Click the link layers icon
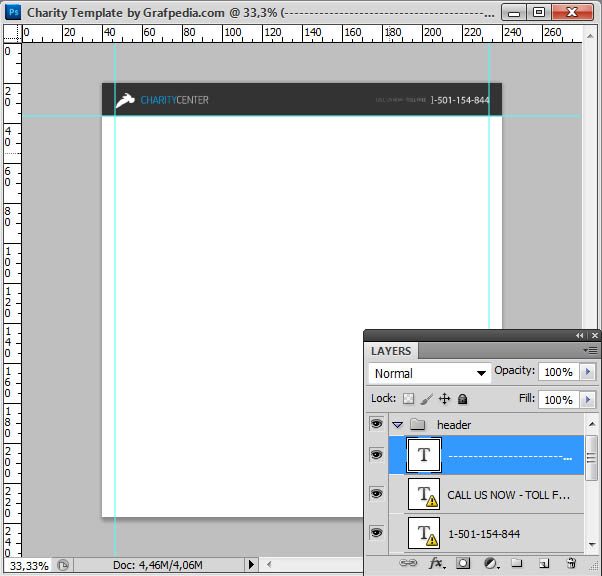Viewport: 602px width, 576px height. click(x=408, y=563)
